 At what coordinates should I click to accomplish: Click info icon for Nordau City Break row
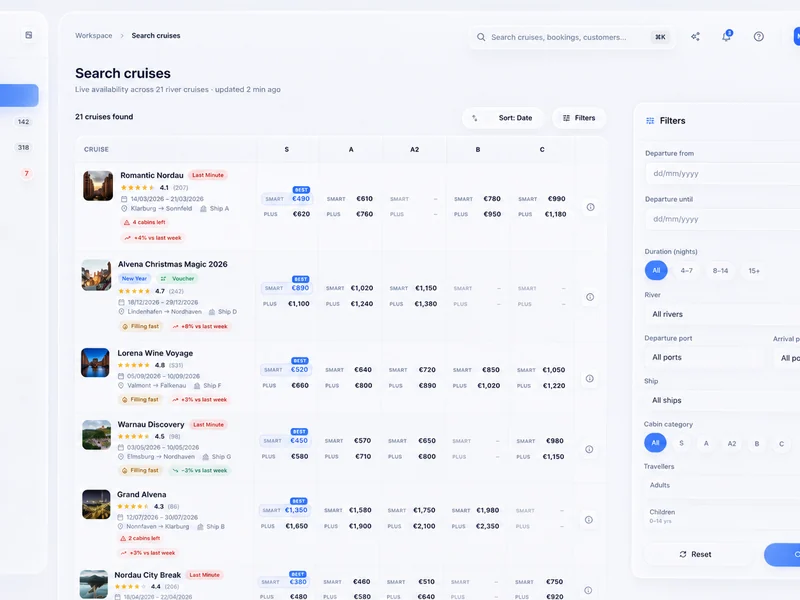click(x=588, y=590)
